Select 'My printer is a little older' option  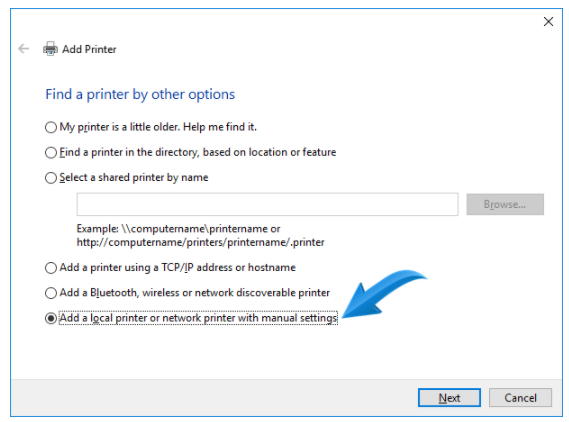coord(51,127)
